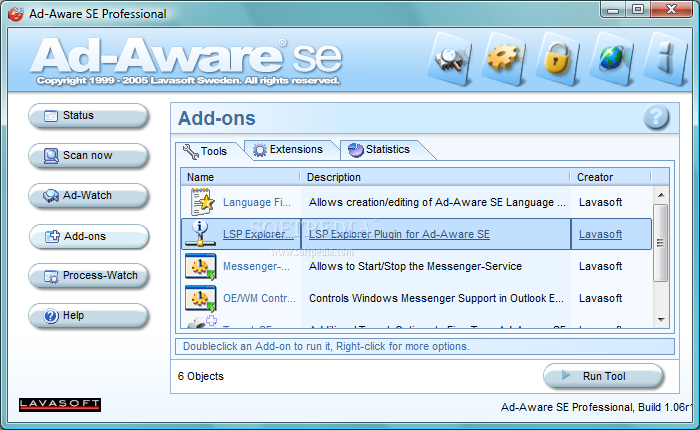Start a scan with Scan now
This screenshot has height=430, width=700.
tap(88, 156)
